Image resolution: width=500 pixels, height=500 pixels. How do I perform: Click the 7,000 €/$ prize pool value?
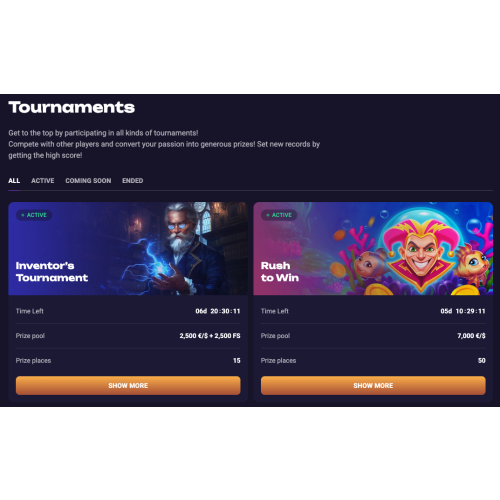pos(471,336)
